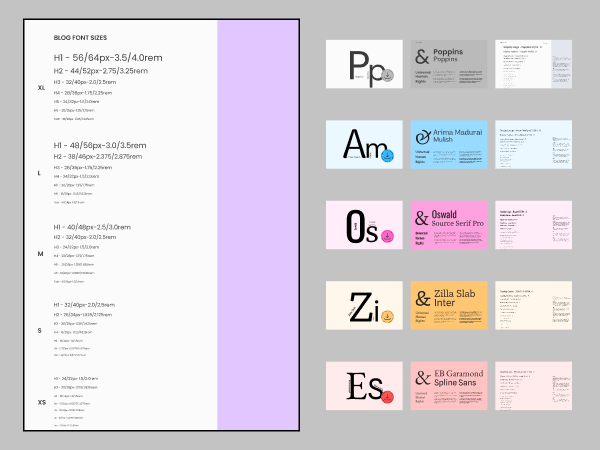Open the white 'Pp' Poppins cover thumbnail

click(364, 64)
